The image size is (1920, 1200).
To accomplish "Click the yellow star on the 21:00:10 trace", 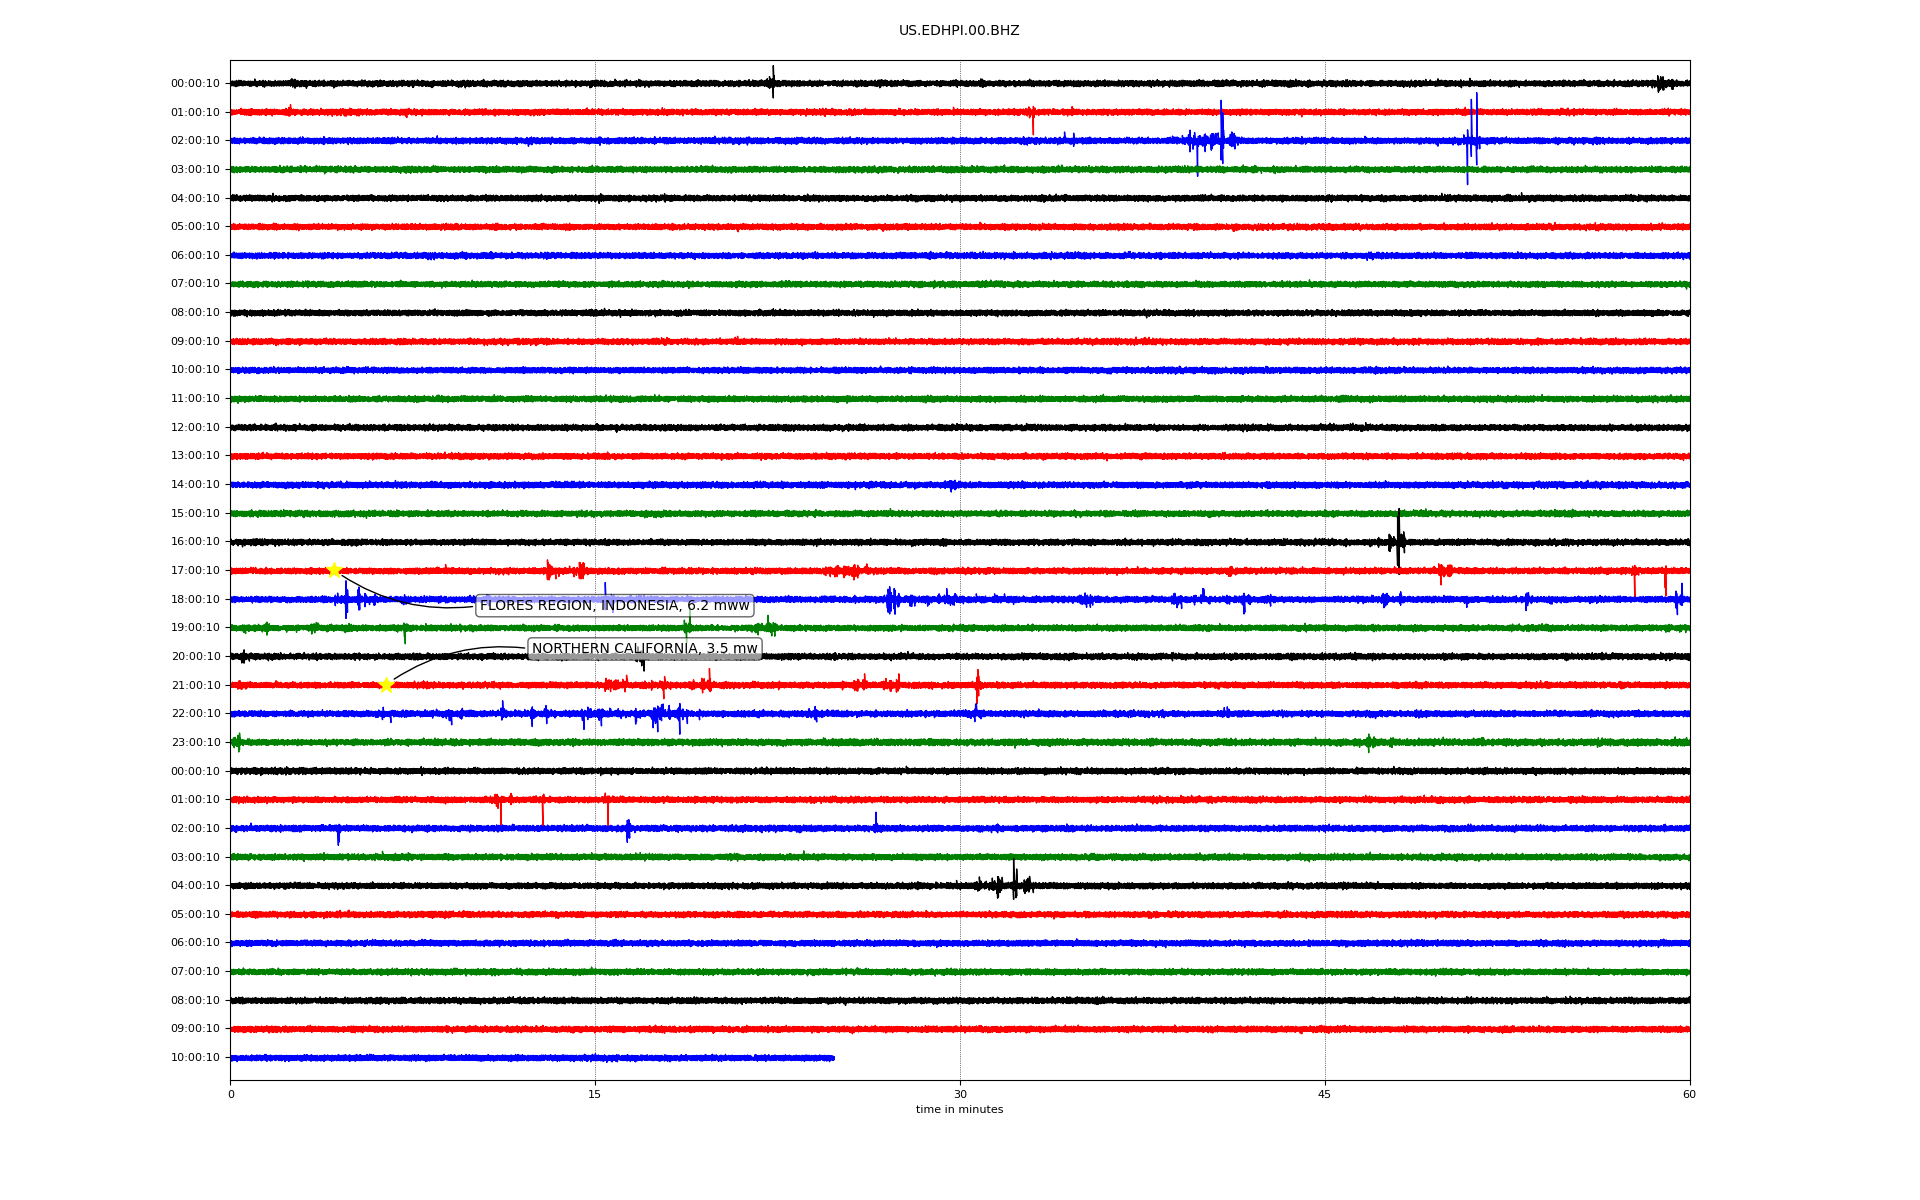I will click(386, 685).
